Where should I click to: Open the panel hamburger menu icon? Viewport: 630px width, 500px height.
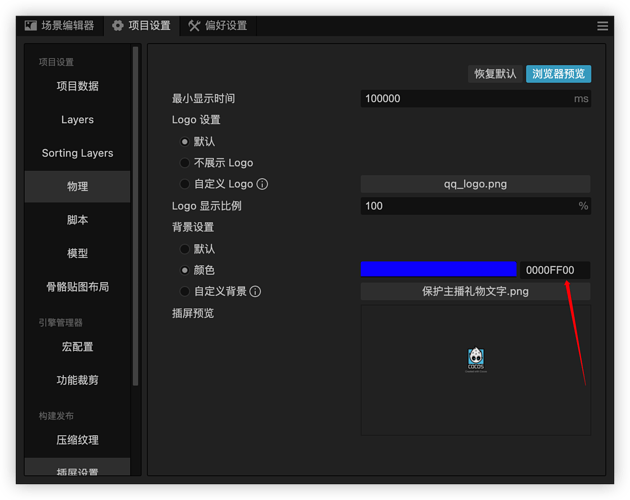click(x=602, y=26)
